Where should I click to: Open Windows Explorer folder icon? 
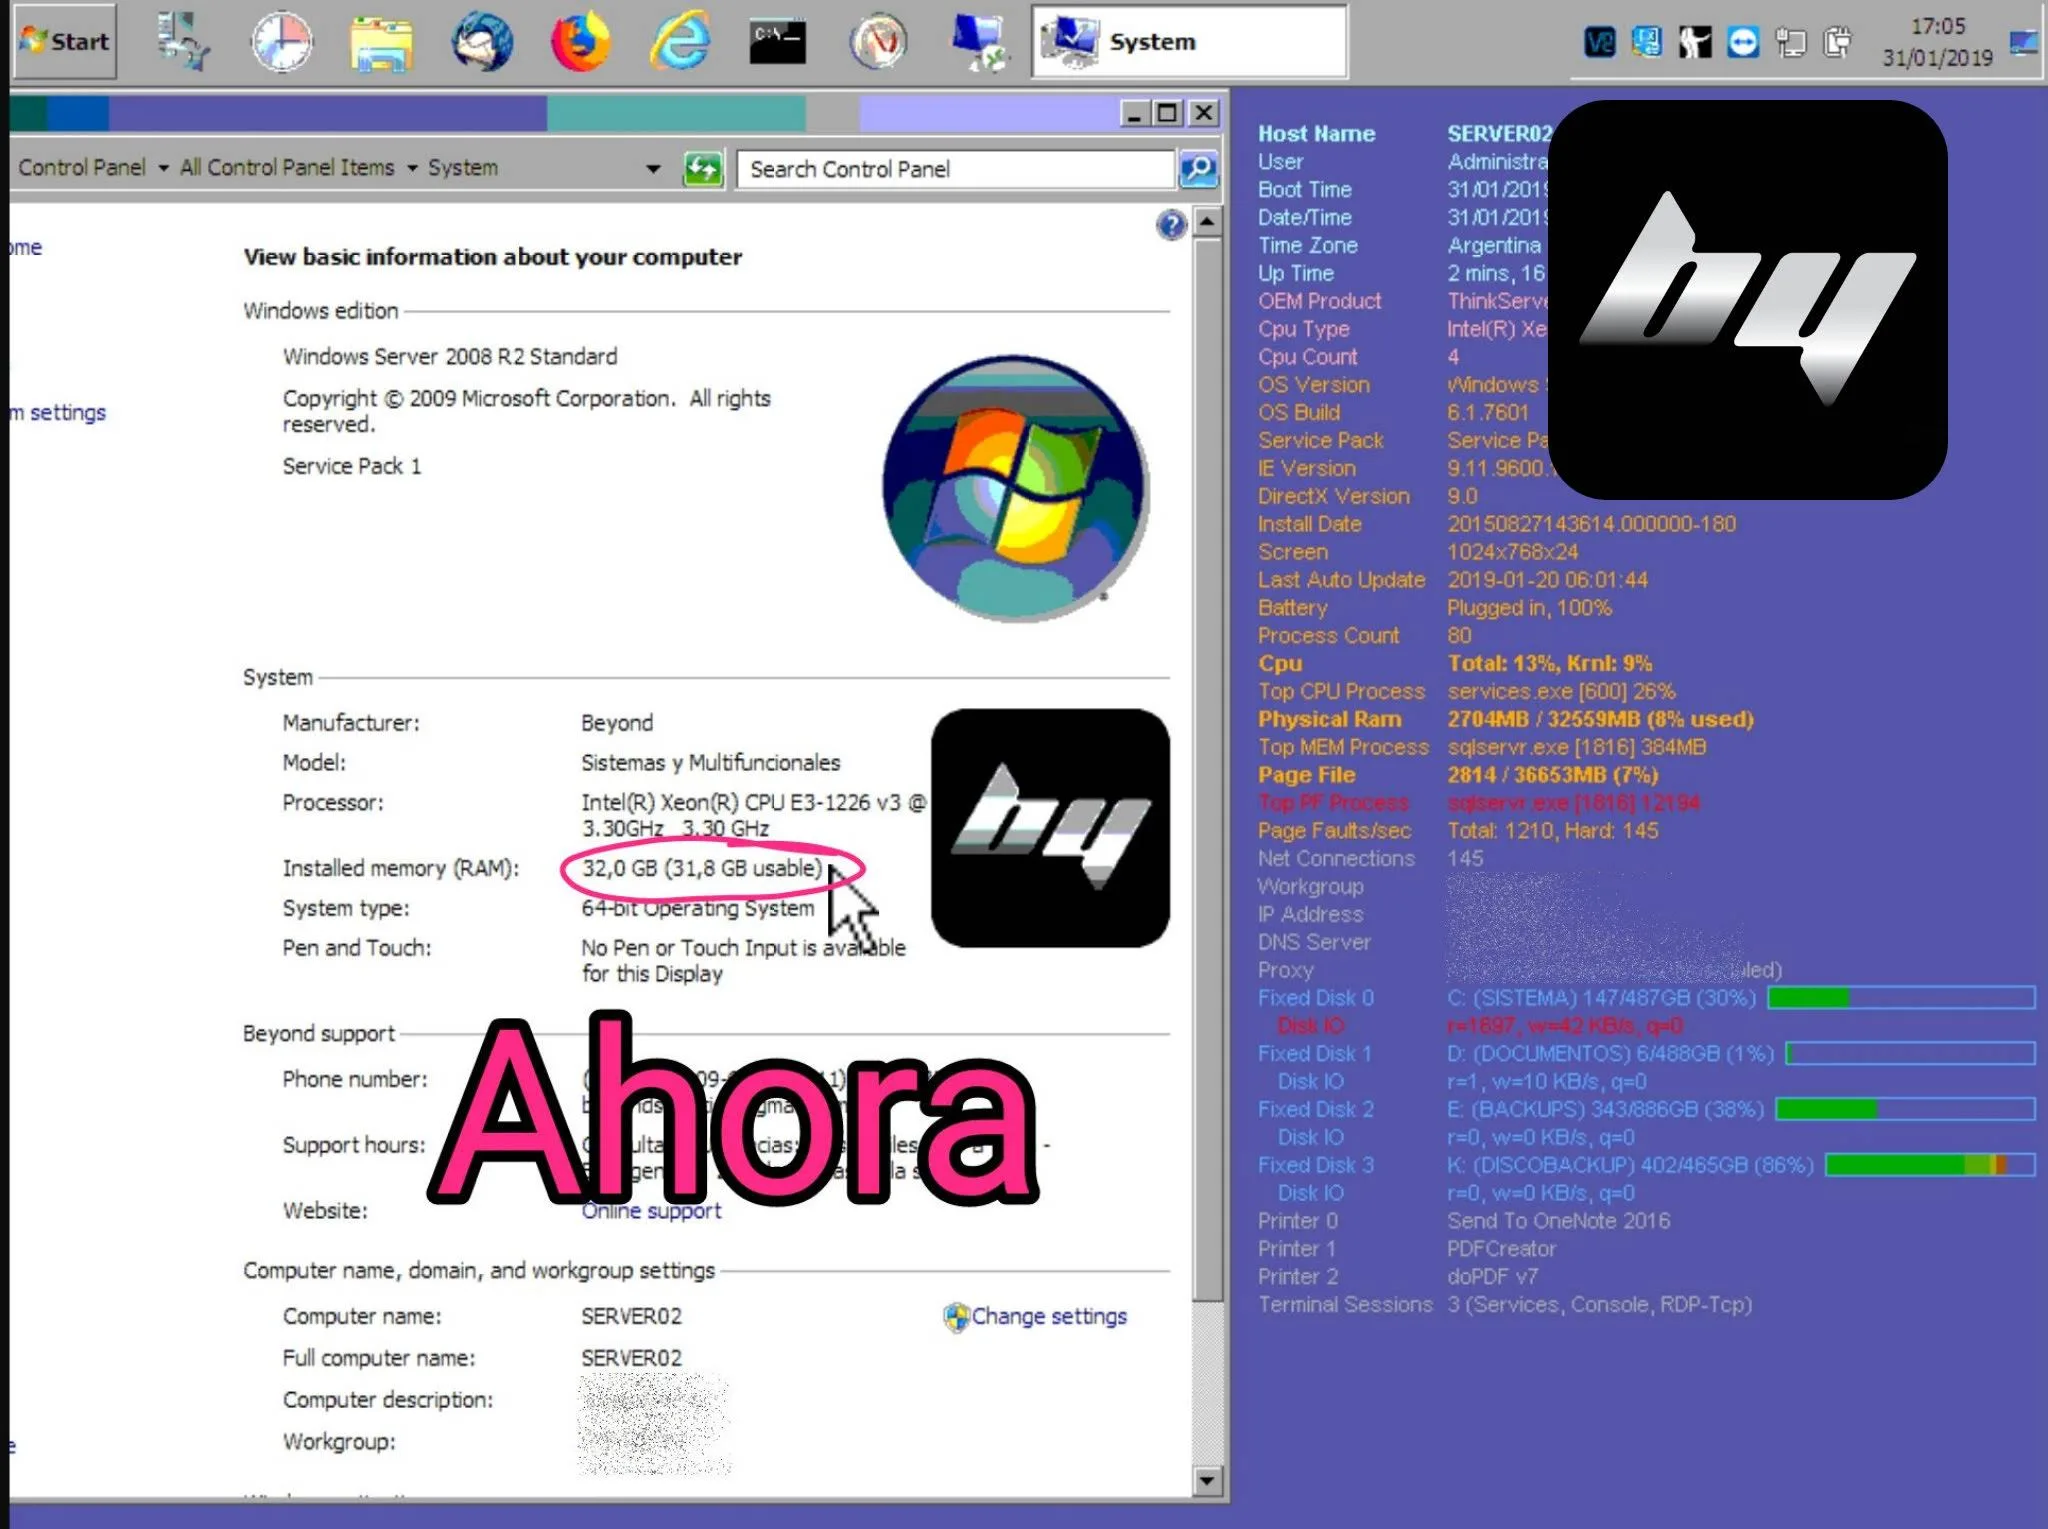click(x=381, y=43)
